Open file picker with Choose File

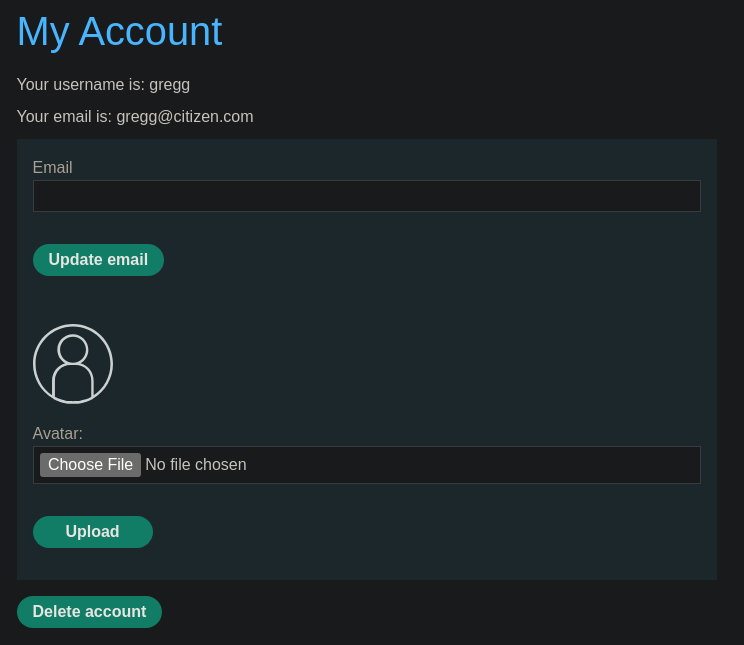(90, 465)
